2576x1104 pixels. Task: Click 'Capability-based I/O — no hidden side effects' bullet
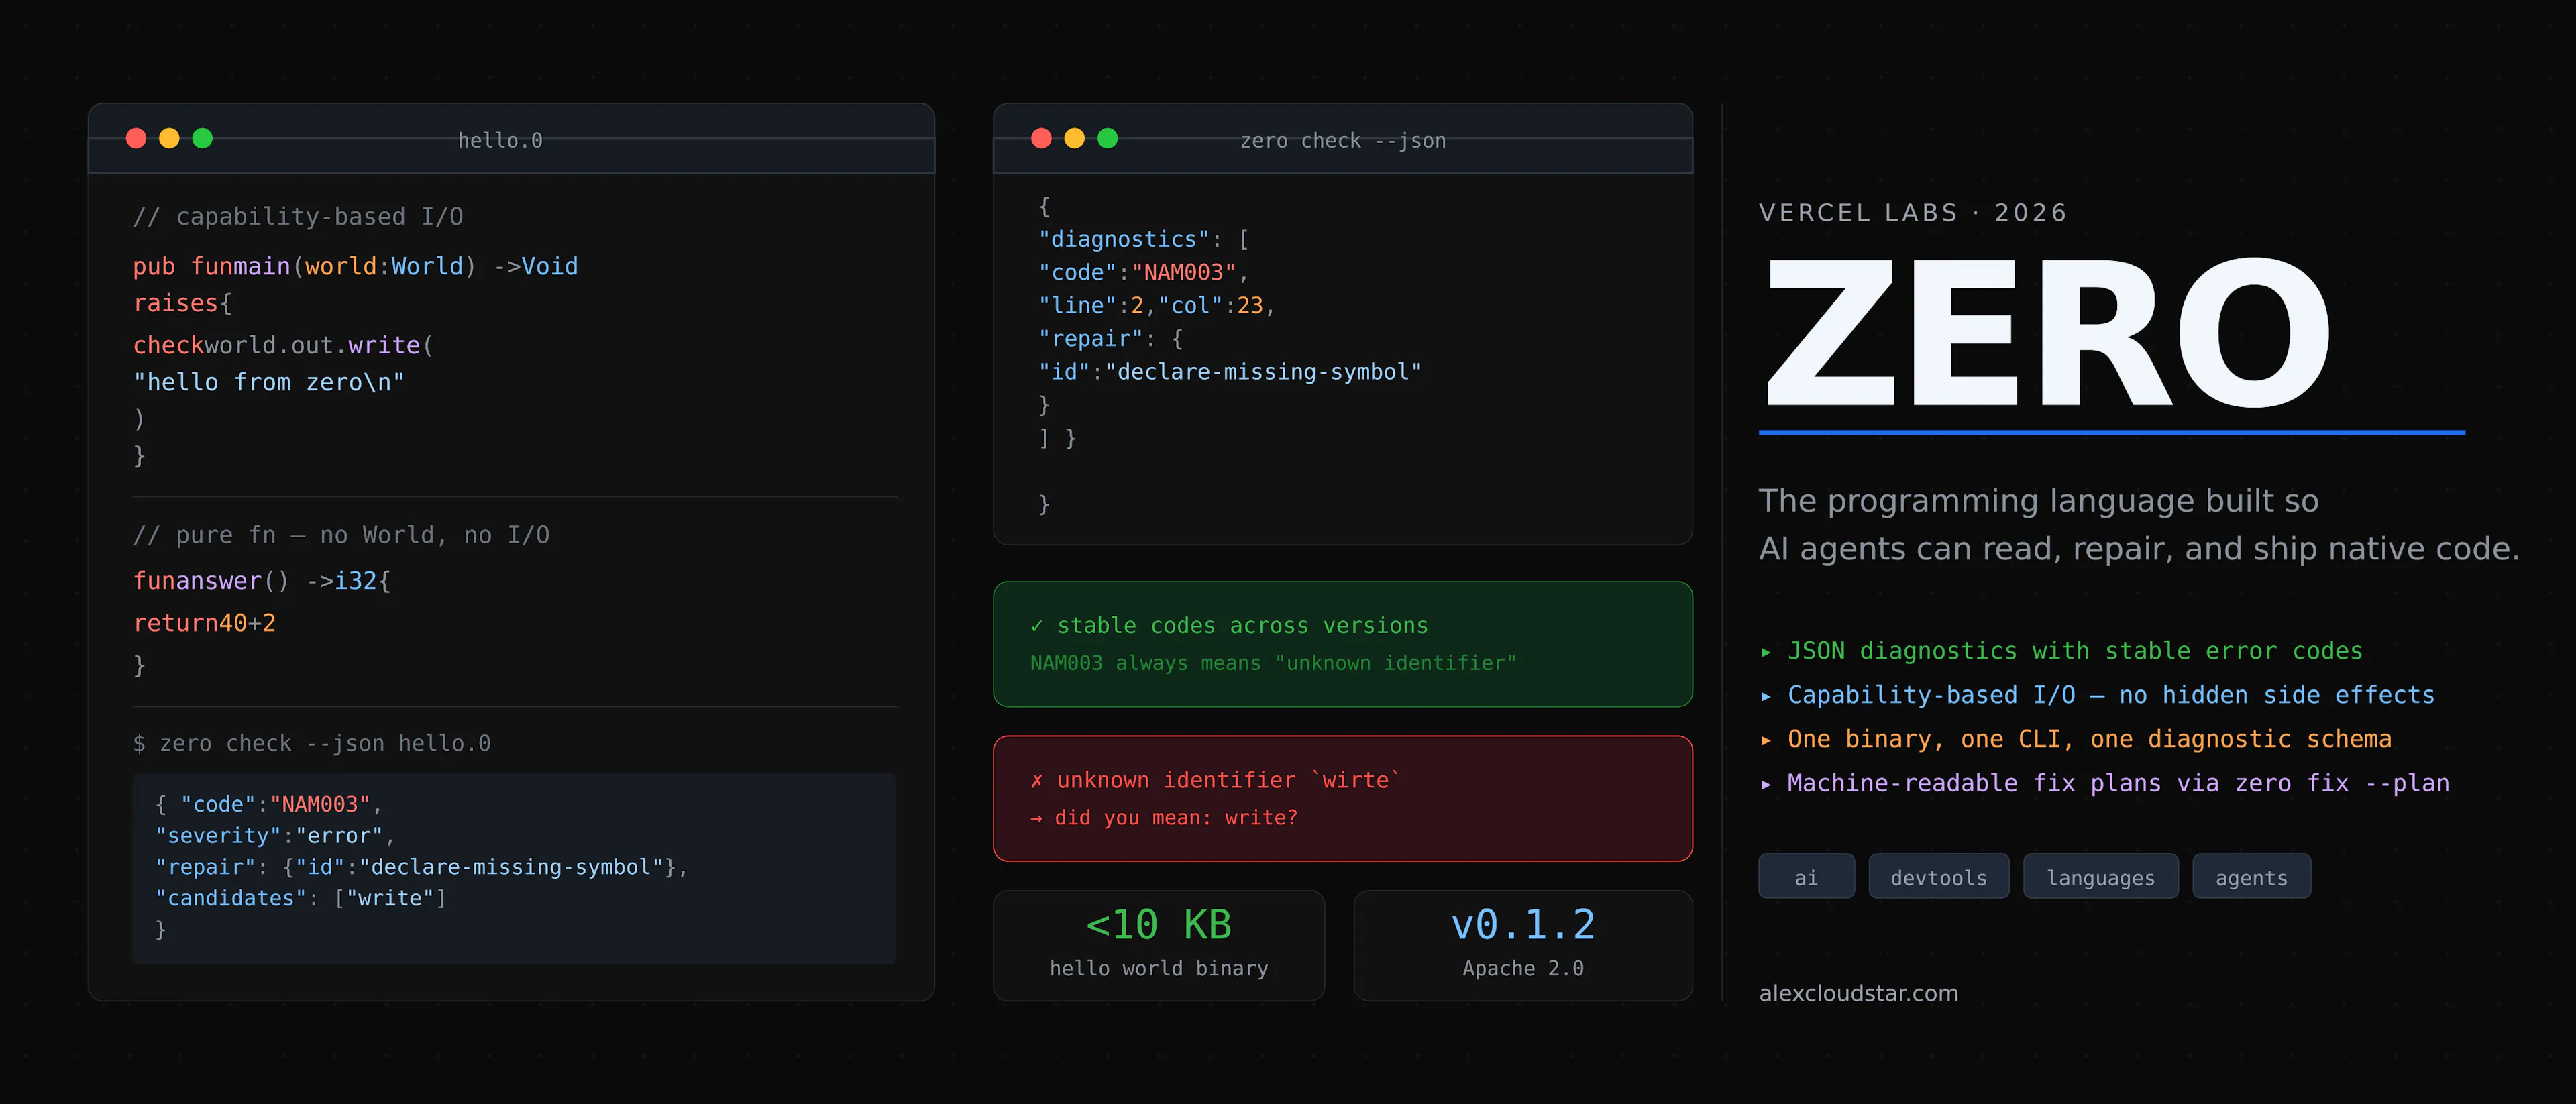(x=2111, y=695)
